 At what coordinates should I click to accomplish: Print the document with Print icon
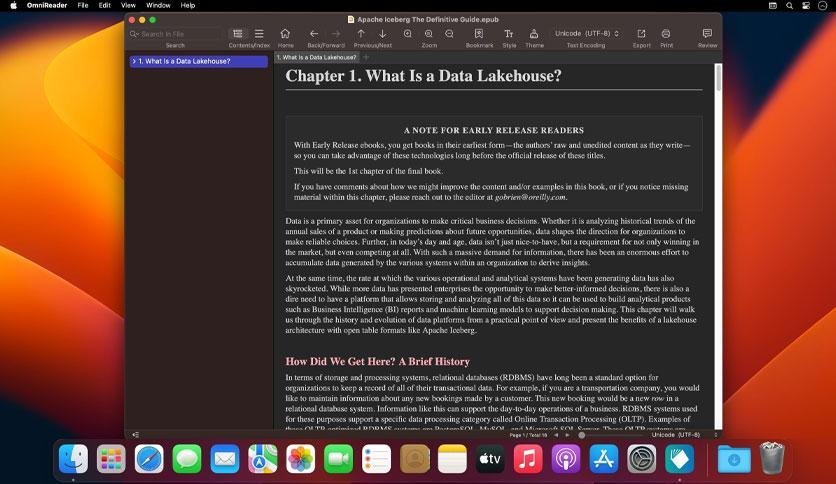(x=666, y=34)
